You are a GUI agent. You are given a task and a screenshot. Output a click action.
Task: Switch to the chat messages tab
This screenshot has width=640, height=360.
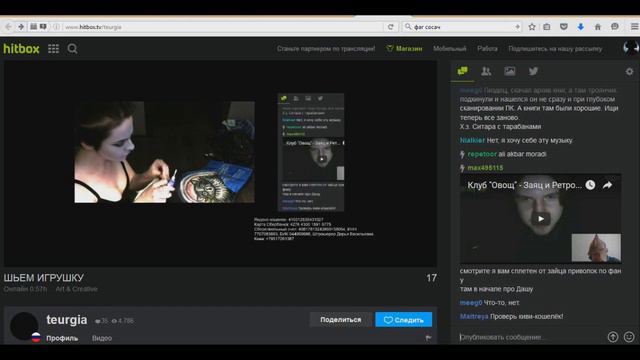[462, 71]
